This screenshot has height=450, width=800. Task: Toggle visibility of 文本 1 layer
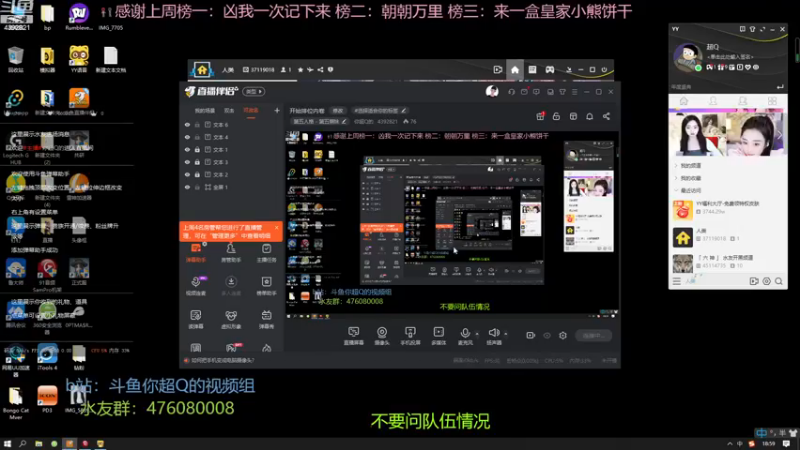(187, 149)
